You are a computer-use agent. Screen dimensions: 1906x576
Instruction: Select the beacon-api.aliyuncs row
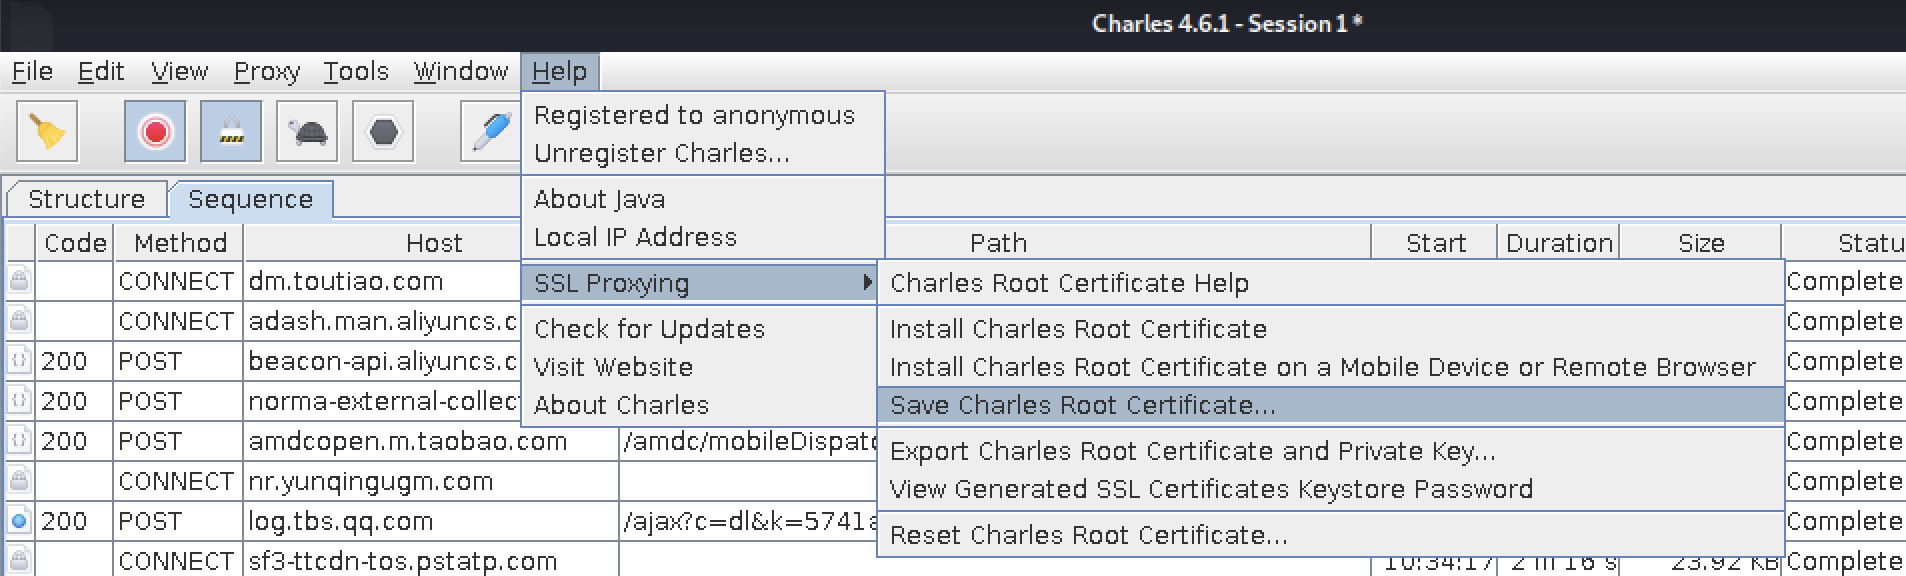click(383, 362)
